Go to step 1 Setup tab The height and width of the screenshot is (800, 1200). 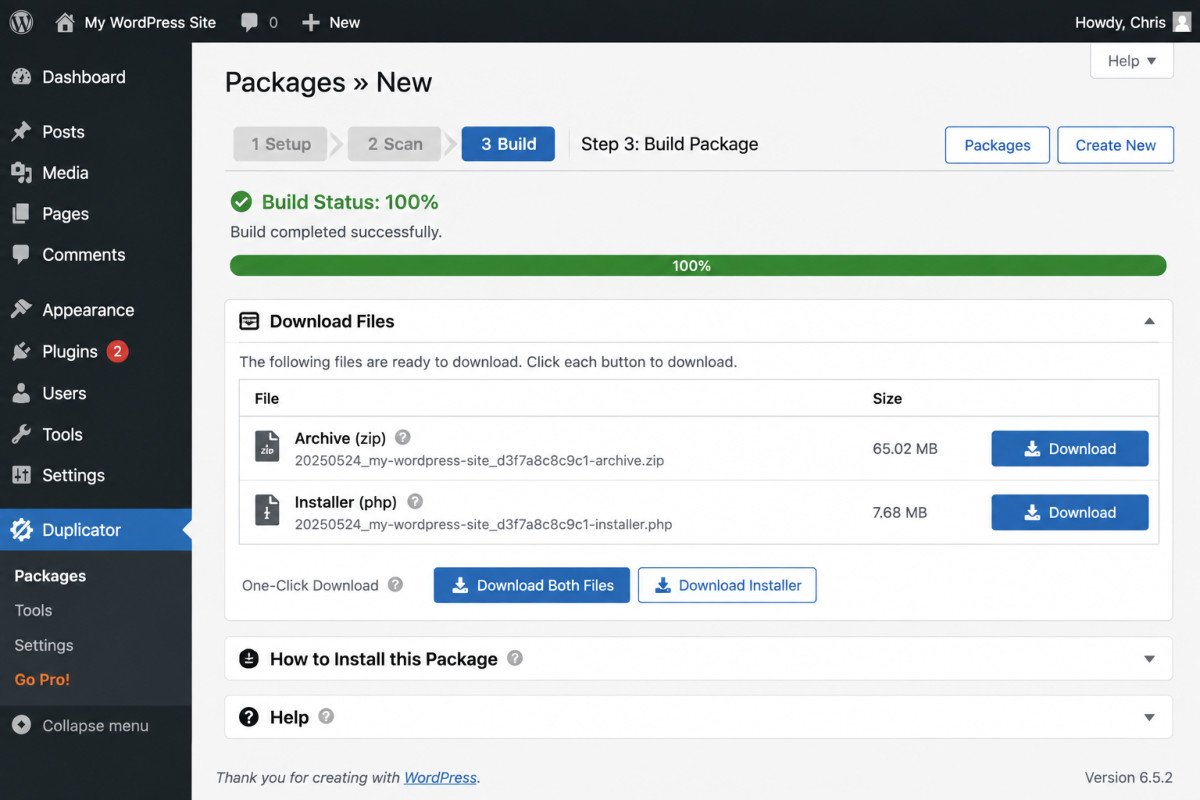tap(281, 144)
